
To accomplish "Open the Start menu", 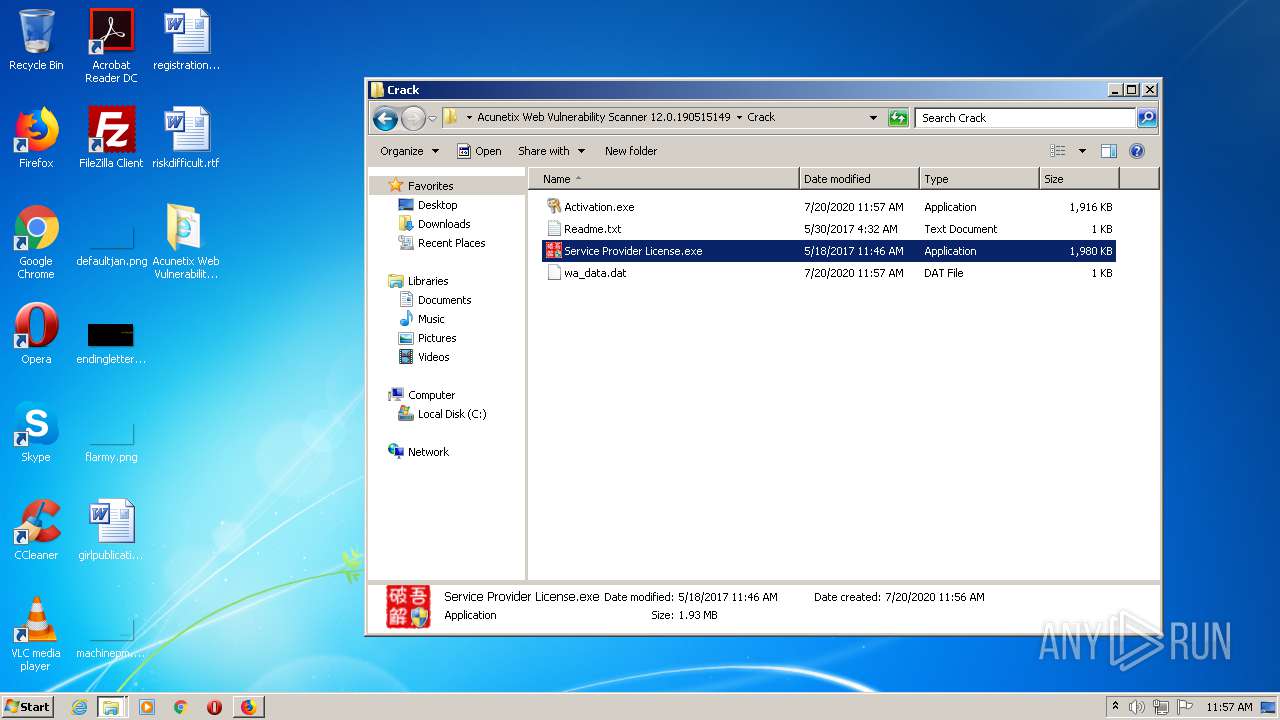I will [x=28, y=706].
